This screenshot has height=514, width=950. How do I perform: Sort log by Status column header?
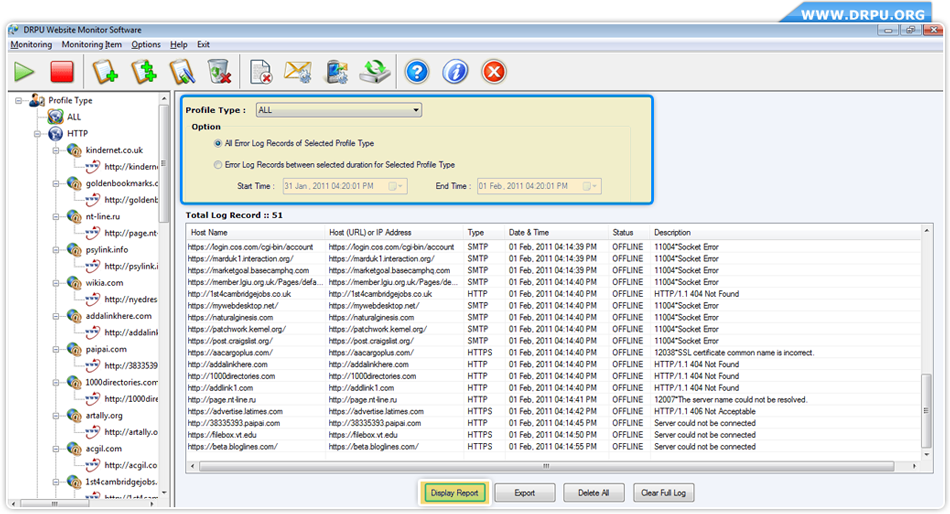(x=628, y=233)
